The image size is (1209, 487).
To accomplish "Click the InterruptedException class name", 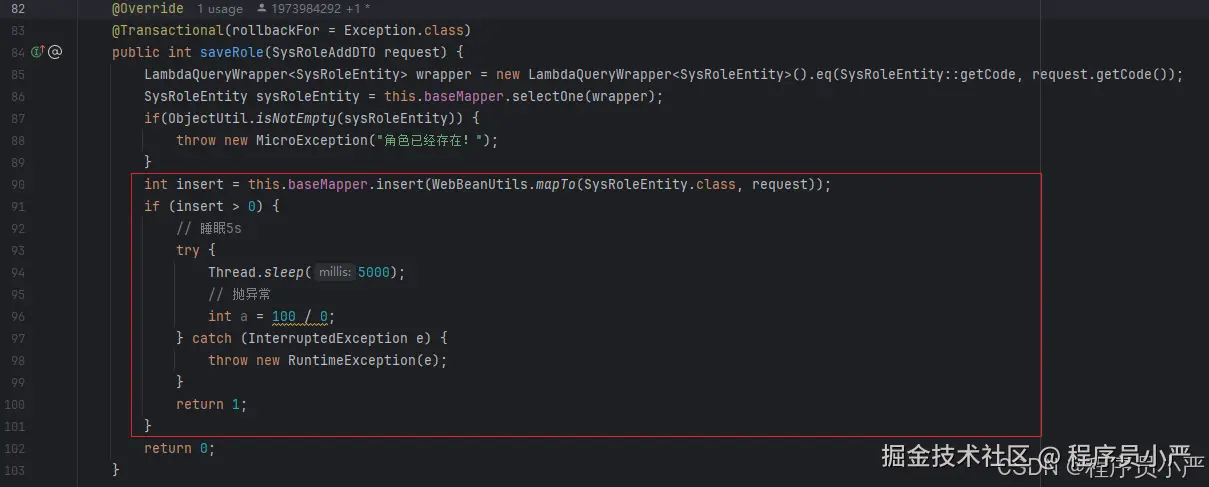I will point(328,338).
